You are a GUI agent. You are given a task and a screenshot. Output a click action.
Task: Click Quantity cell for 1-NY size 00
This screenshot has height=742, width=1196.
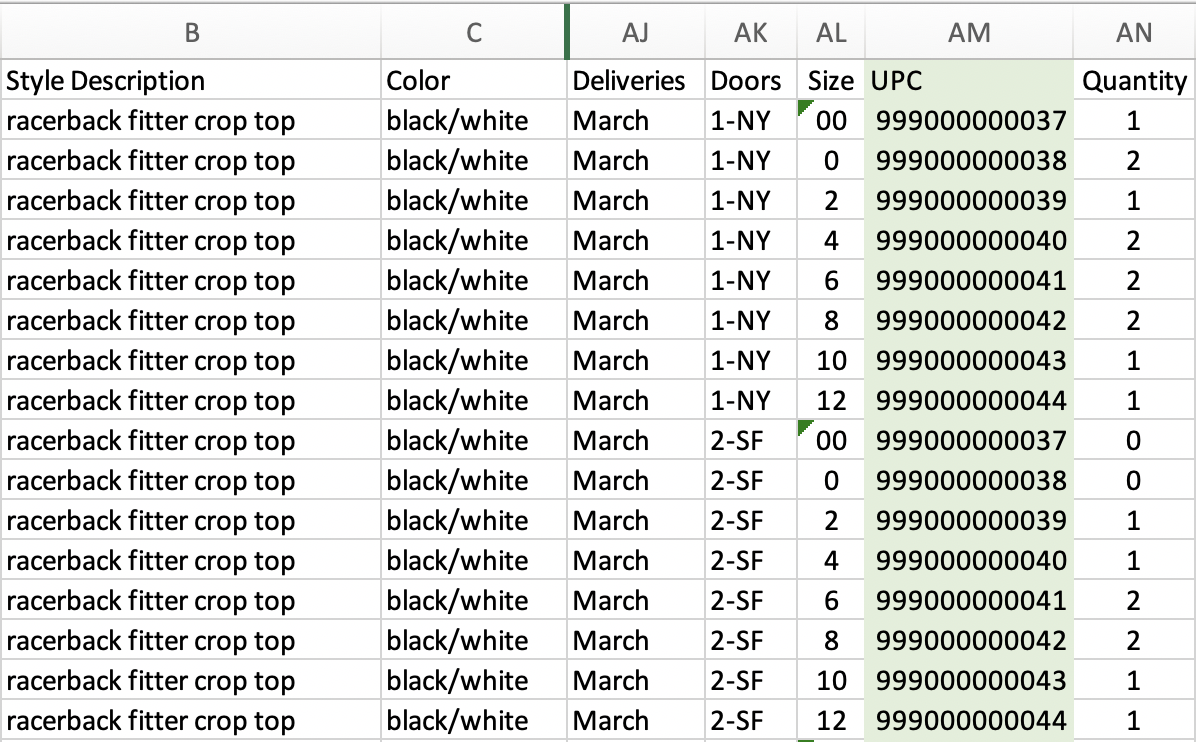(1134, 120)
